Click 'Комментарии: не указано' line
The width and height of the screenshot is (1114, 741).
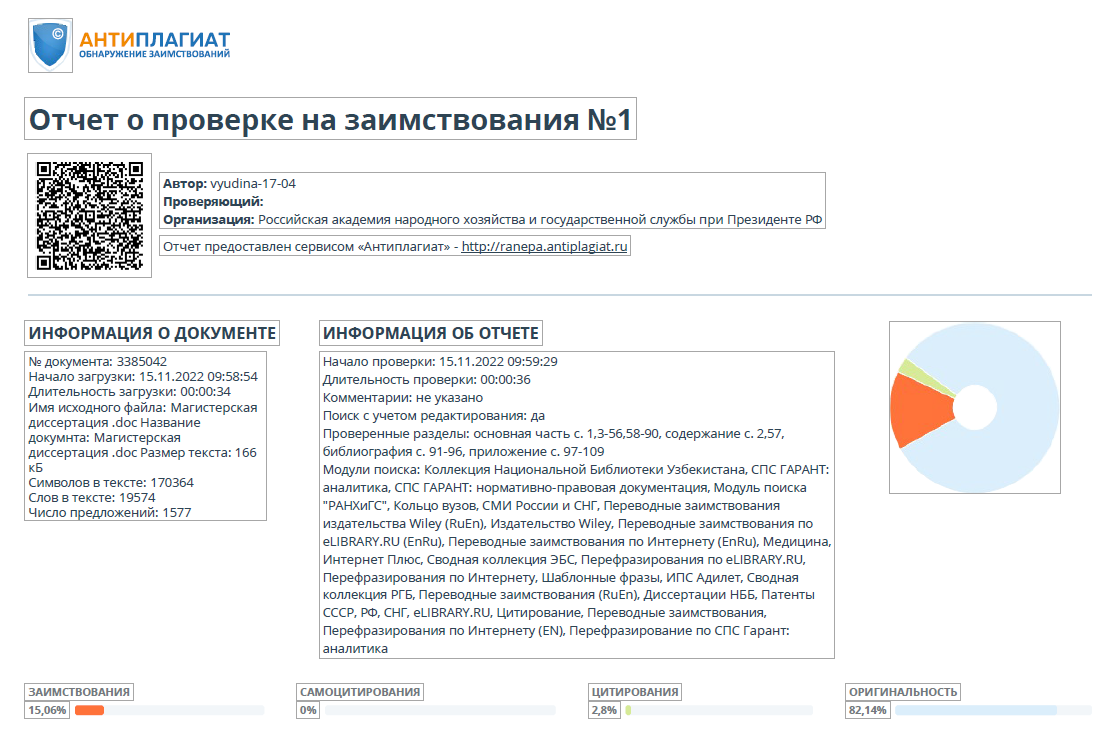tap(403, 398)
